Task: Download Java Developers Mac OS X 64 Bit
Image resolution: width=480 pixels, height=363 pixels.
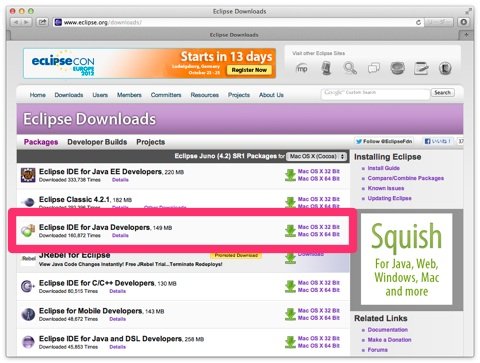Action: (319, 235)
